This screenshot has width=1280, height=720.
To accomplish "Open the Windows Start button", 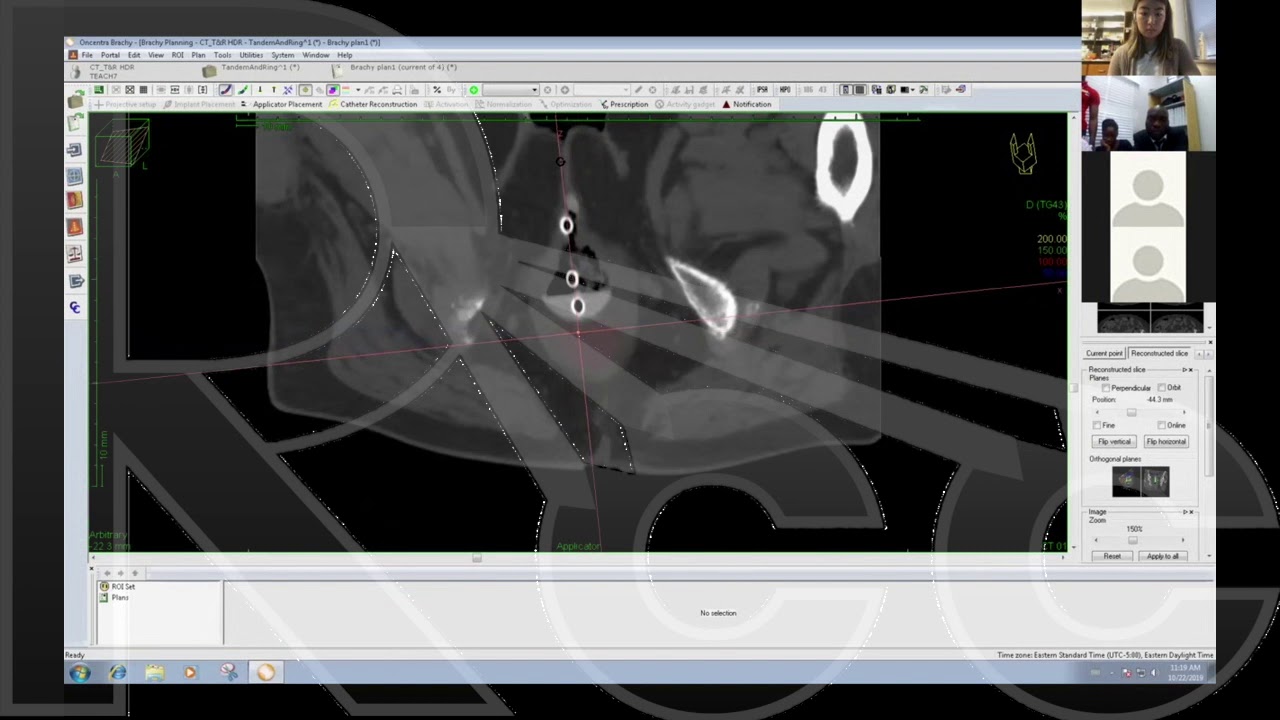I will tap(79, 673).
